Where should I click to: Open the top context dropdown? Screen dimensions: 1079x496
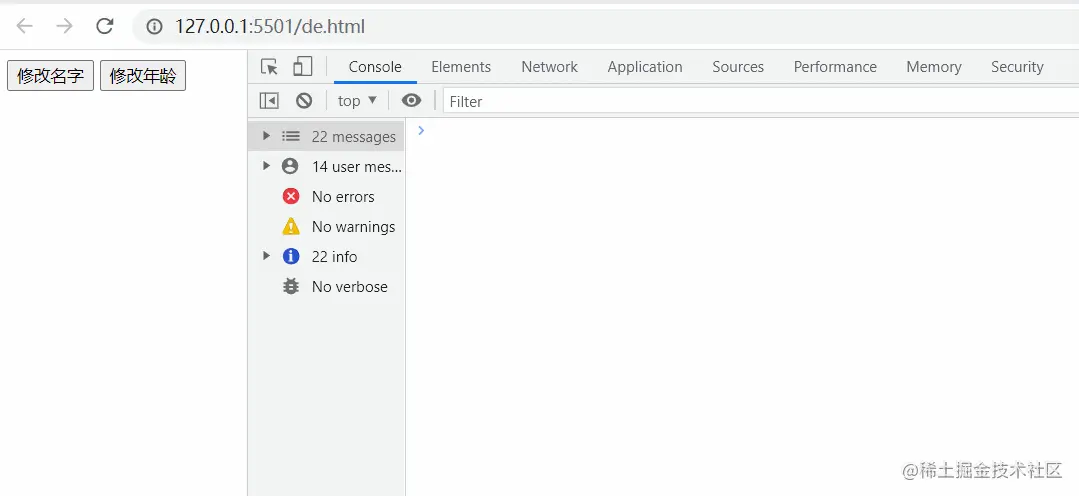pyautogui.click(x=357, y=101)
